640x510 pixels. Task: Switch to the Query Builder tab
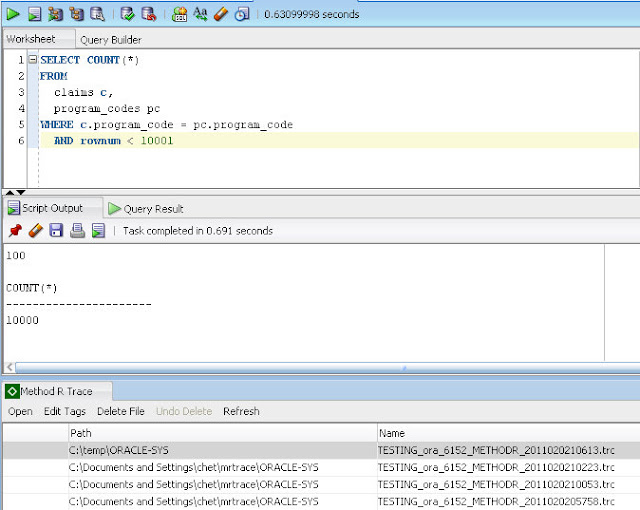110,40
